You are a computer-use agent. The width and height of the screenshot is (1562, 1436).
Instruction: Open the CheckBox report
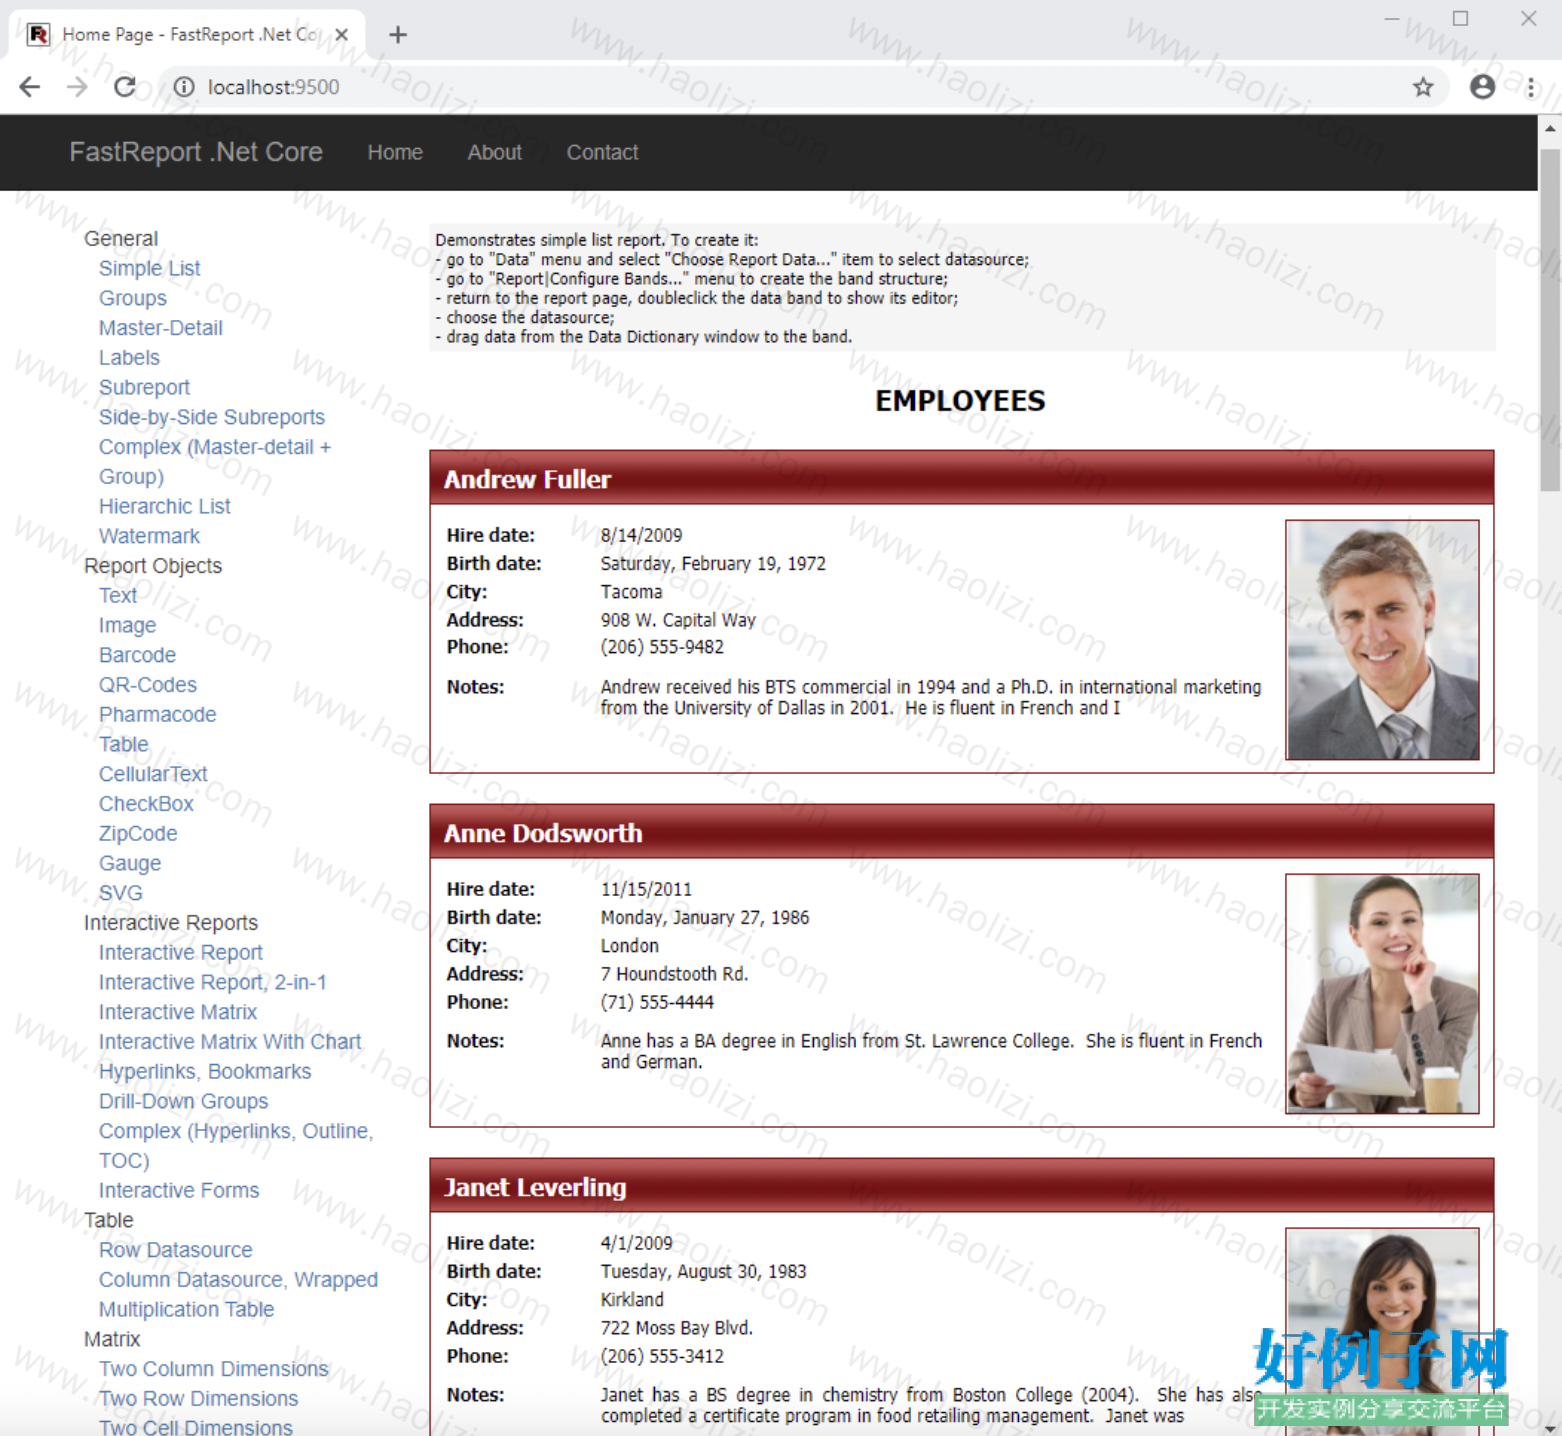[146, 803]
